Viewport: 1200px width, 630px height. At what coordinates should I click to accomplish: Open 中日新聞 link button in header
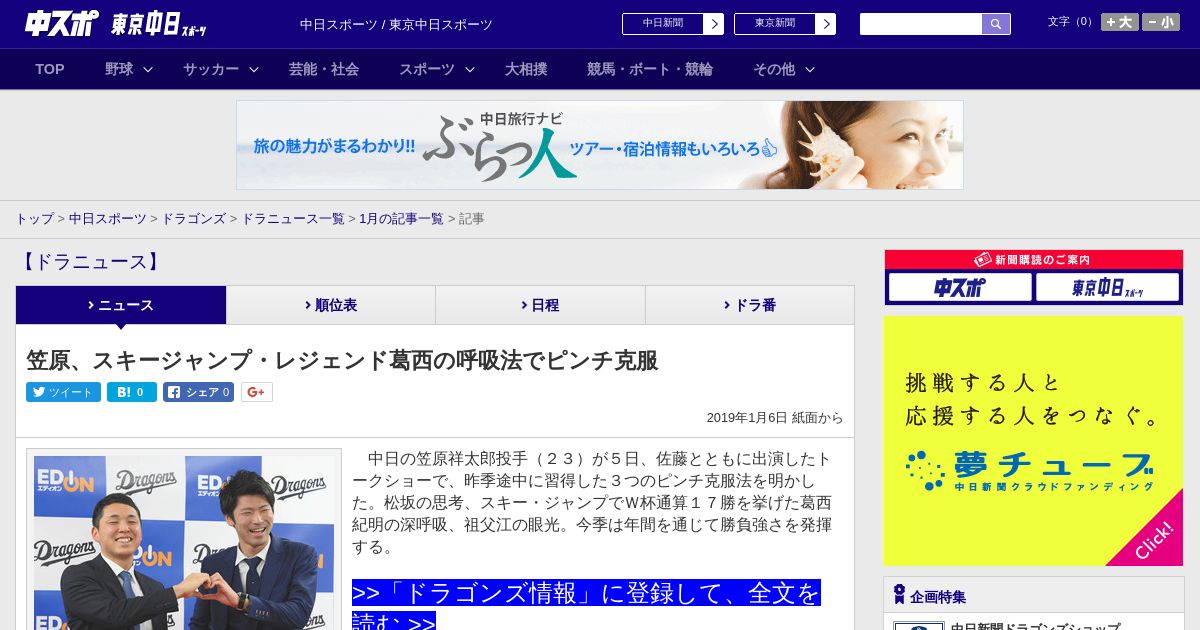pos(663,24)
